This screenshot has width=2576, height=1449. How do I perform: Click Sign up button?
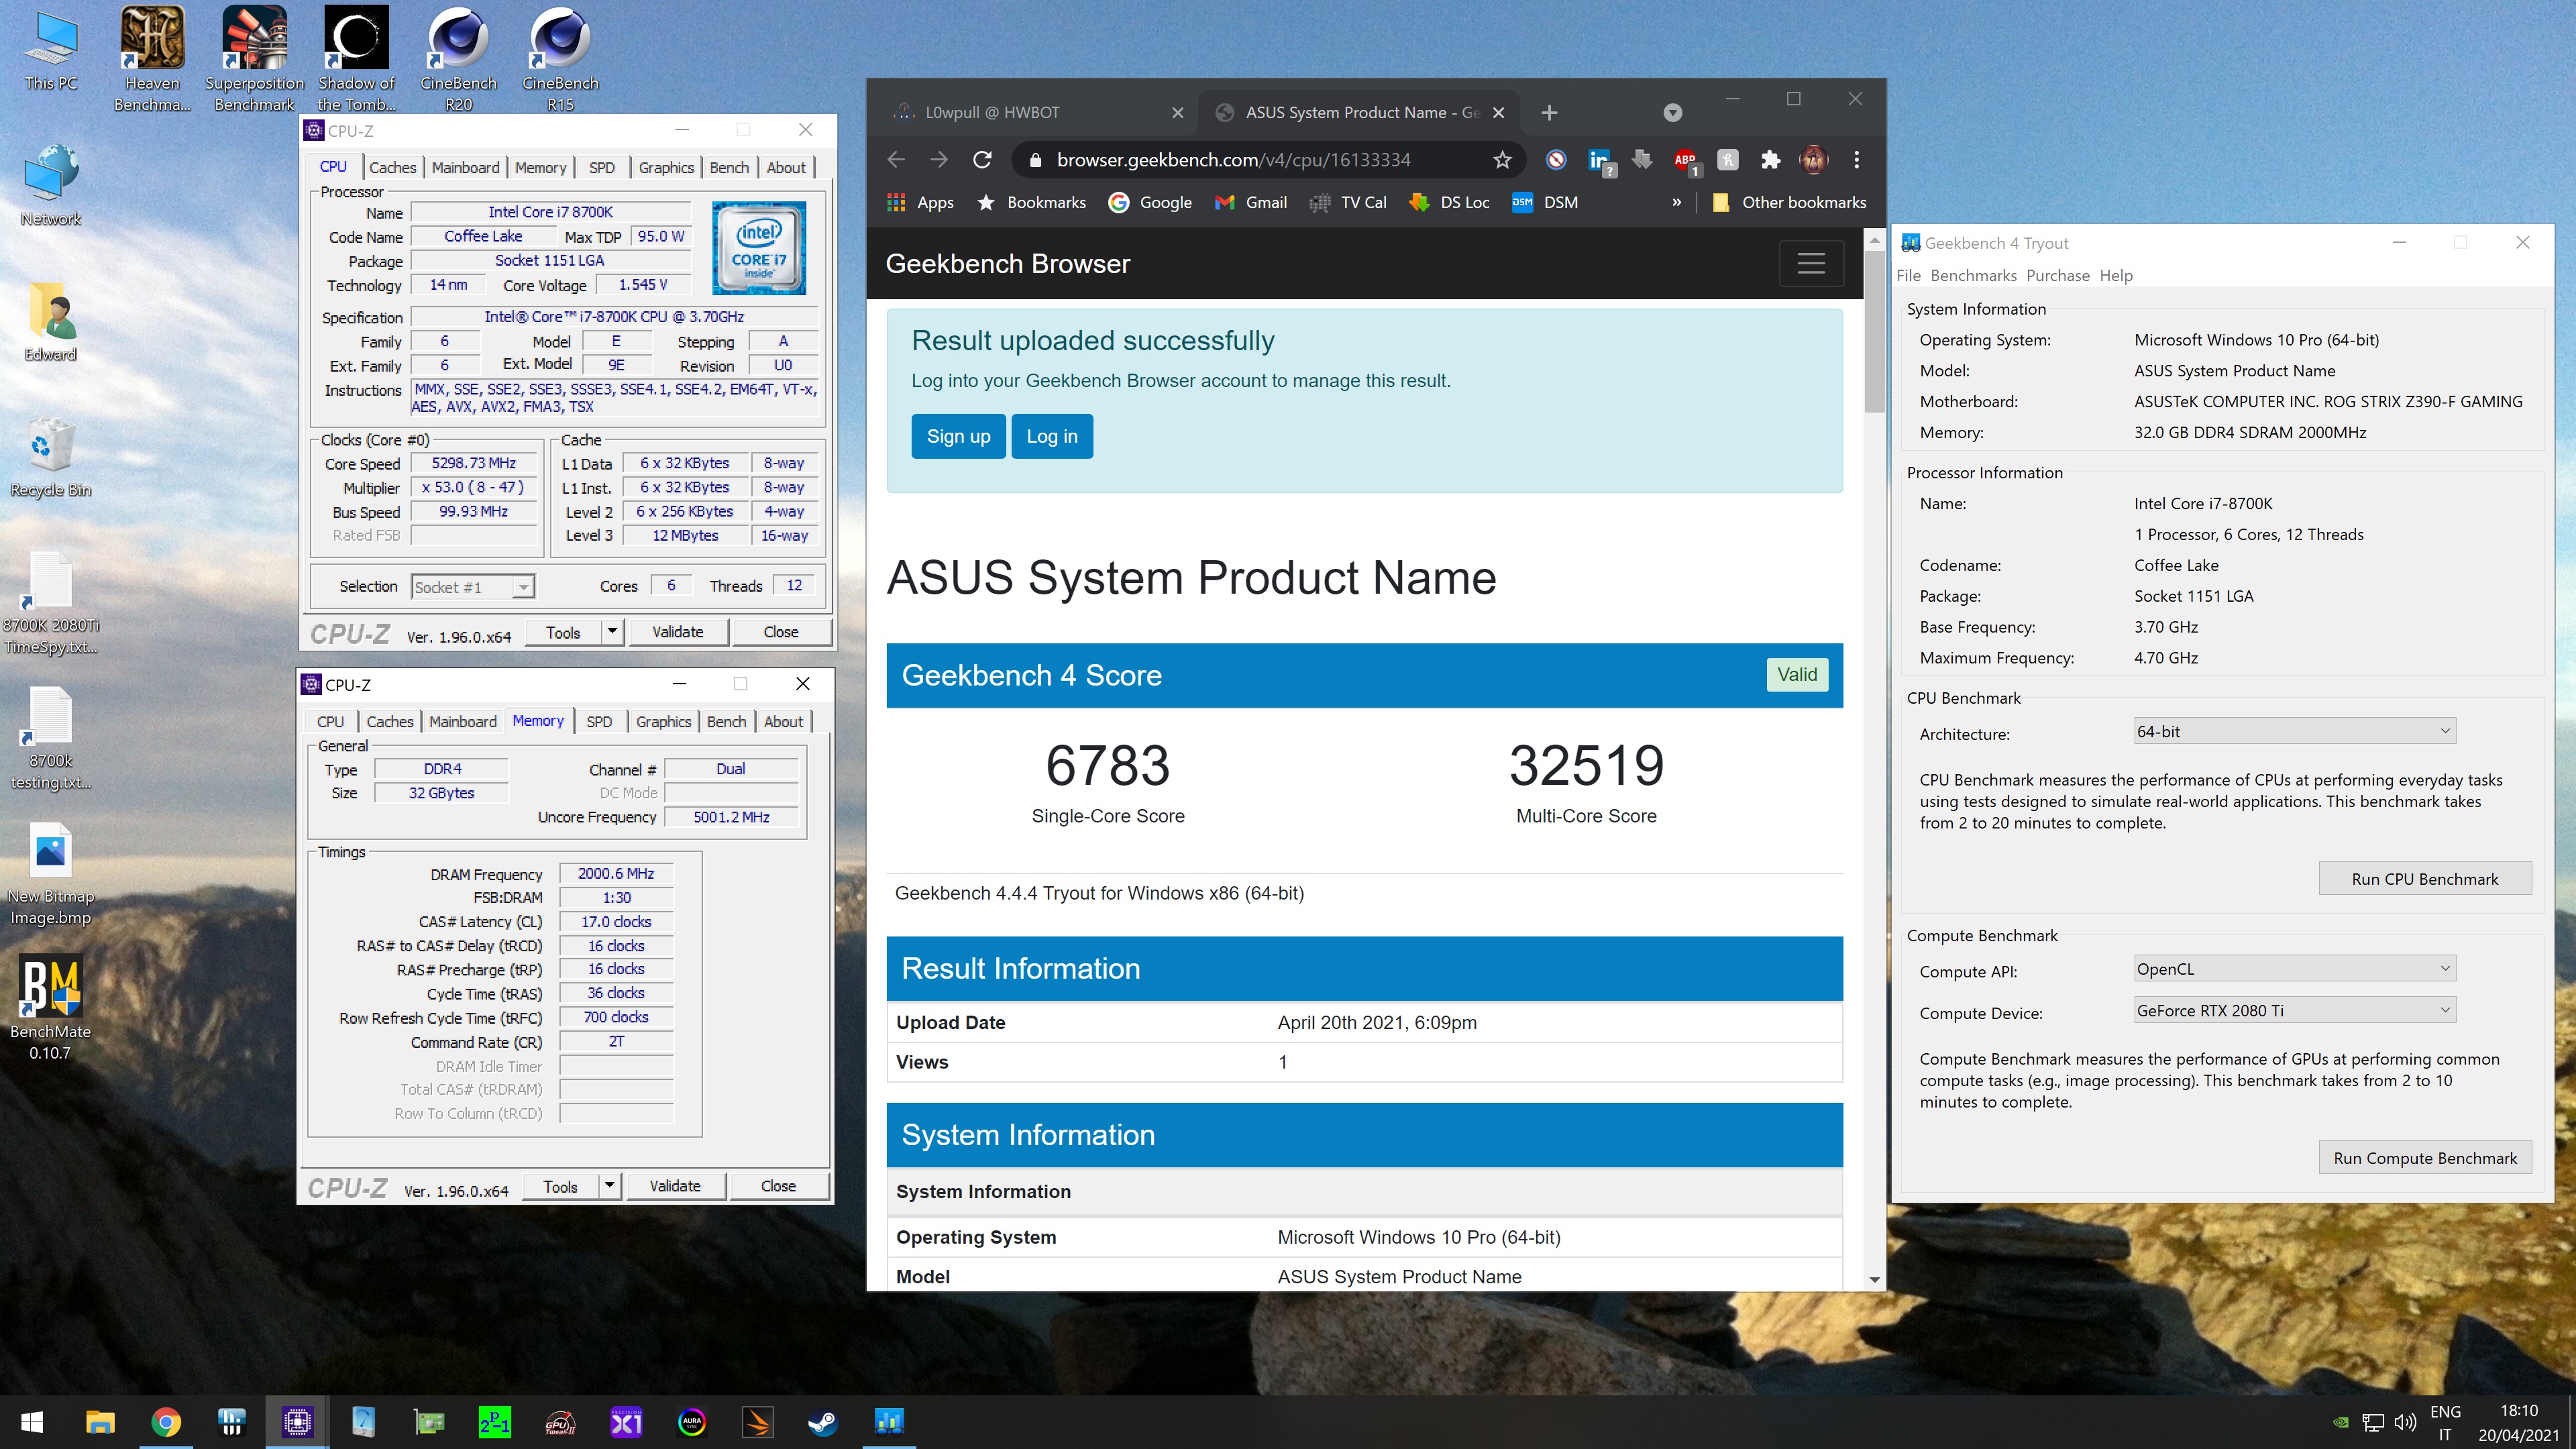pos(958,436)
